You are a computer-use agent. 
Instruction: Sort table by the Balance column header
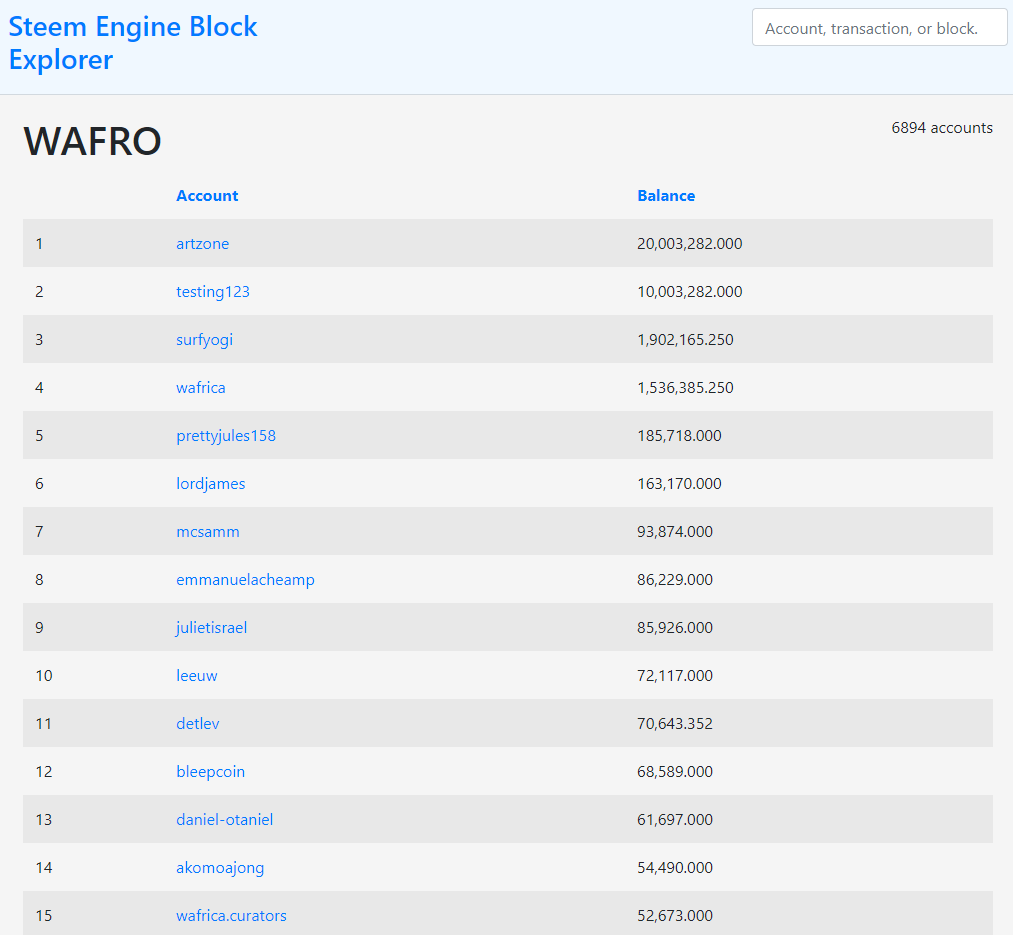665,196
